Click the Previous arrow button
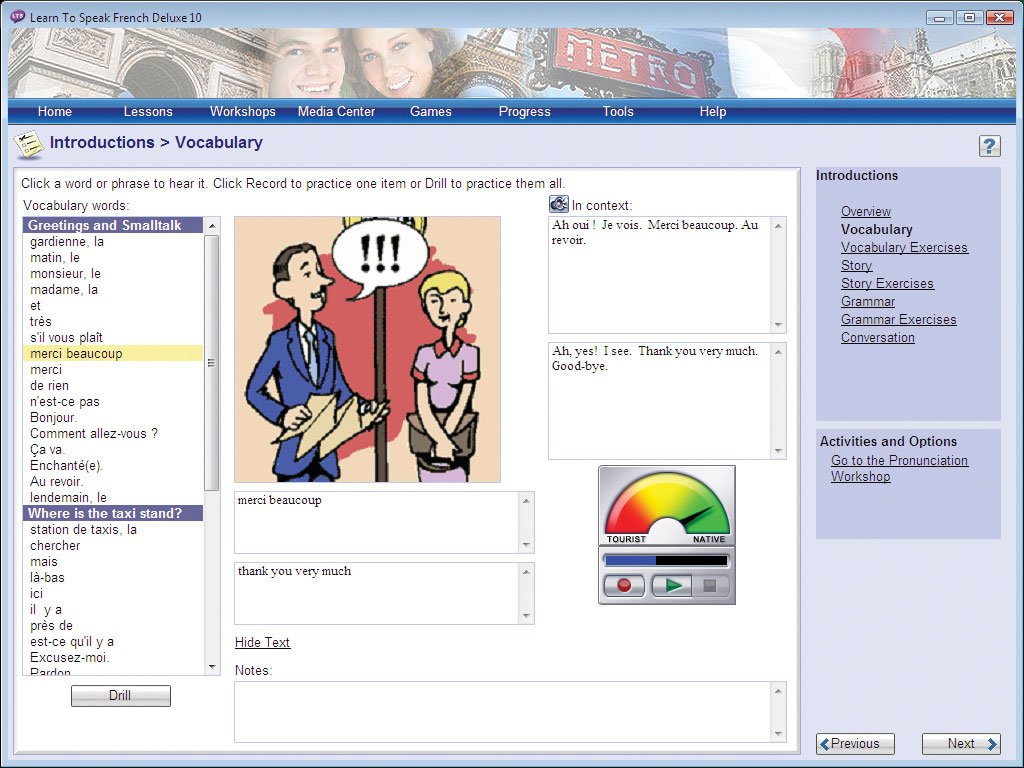1024x768 pixels. tap(855, 743)
